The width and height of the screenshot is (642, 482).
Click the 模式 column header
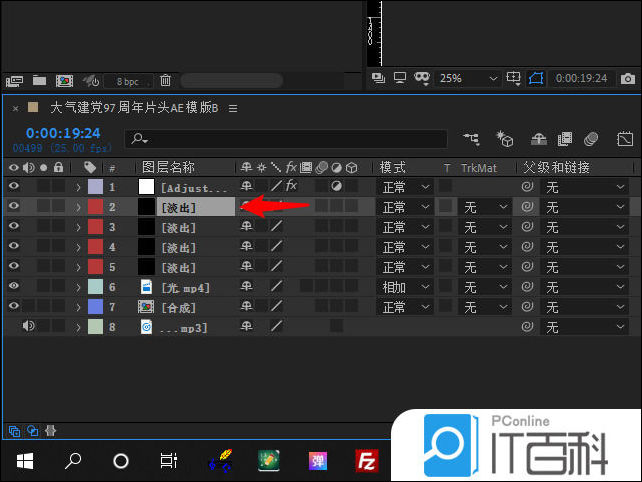(x=393, y=167)
